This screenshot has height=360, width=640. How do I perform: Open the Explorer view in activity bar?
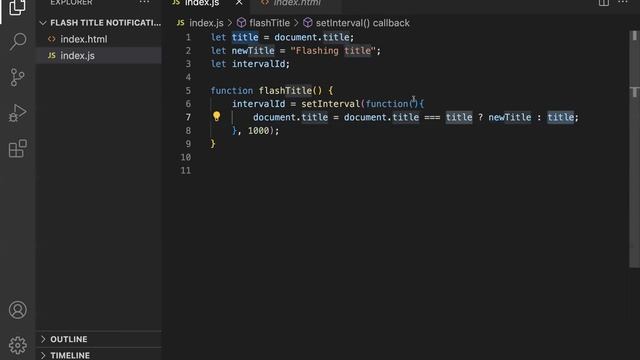[x=17, y=7]
